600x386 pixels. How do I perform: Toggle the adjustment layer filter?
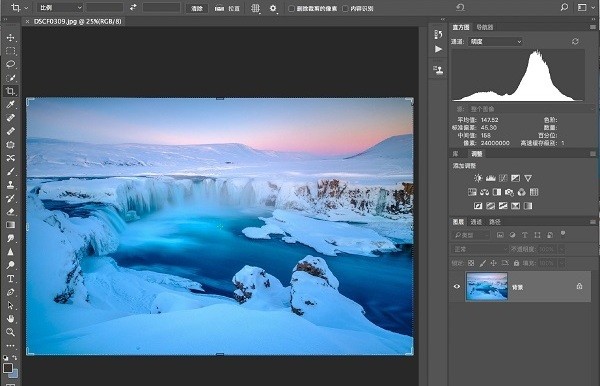pos(512,235)
